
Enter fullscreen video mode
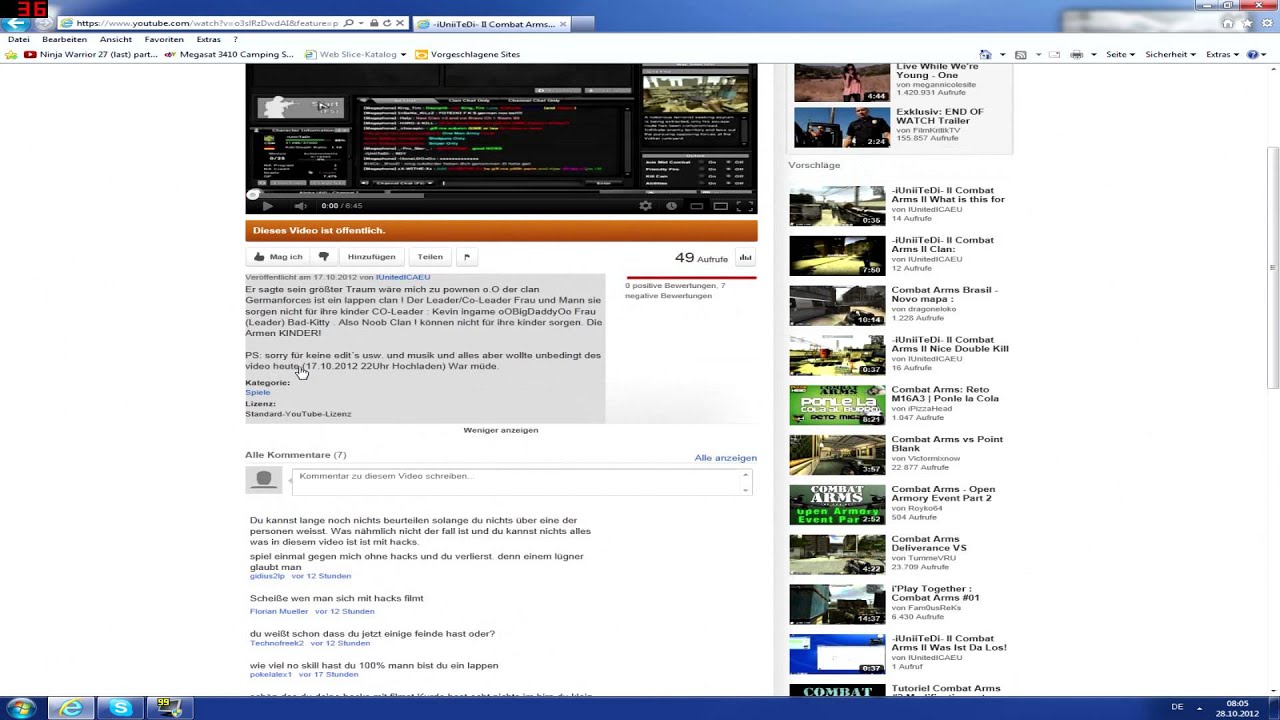point(744,206)
